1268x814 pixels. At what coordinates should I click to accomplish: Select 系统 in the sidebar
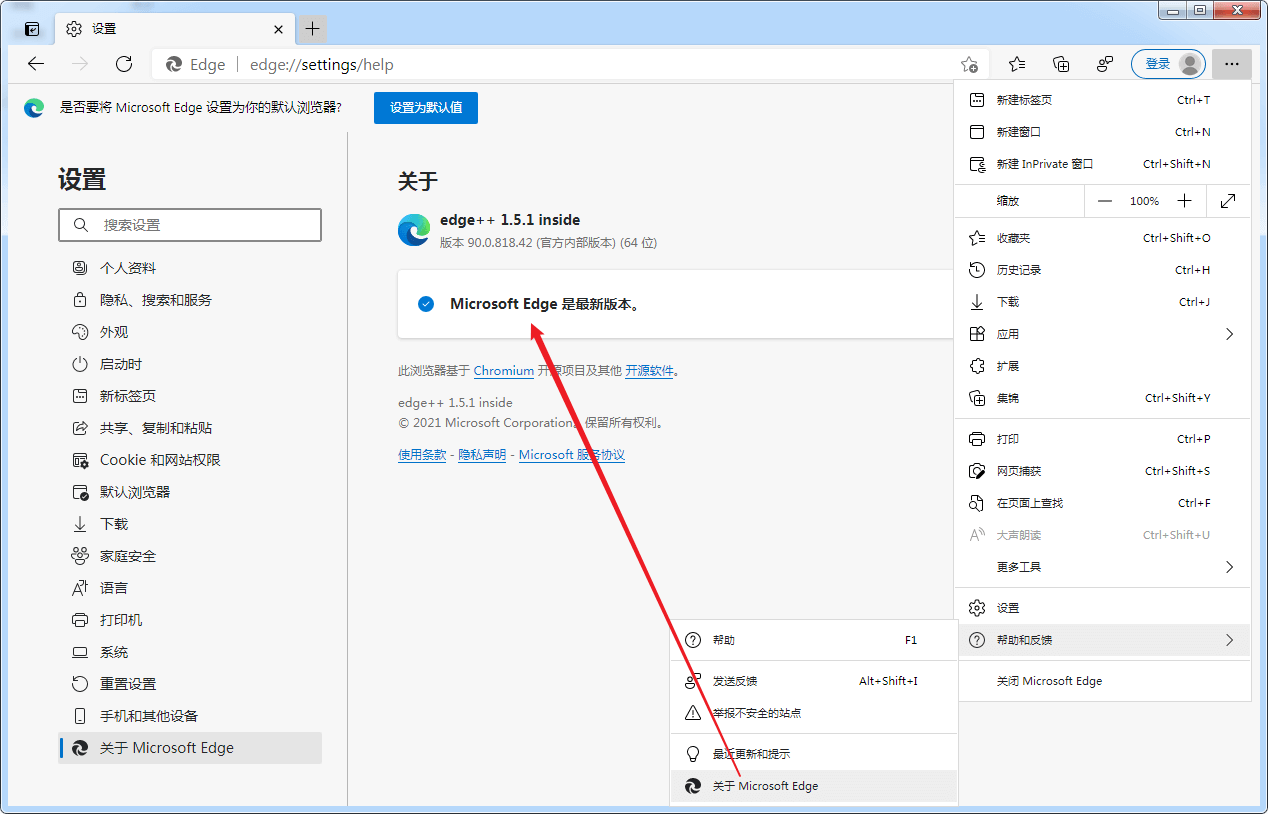190,652
